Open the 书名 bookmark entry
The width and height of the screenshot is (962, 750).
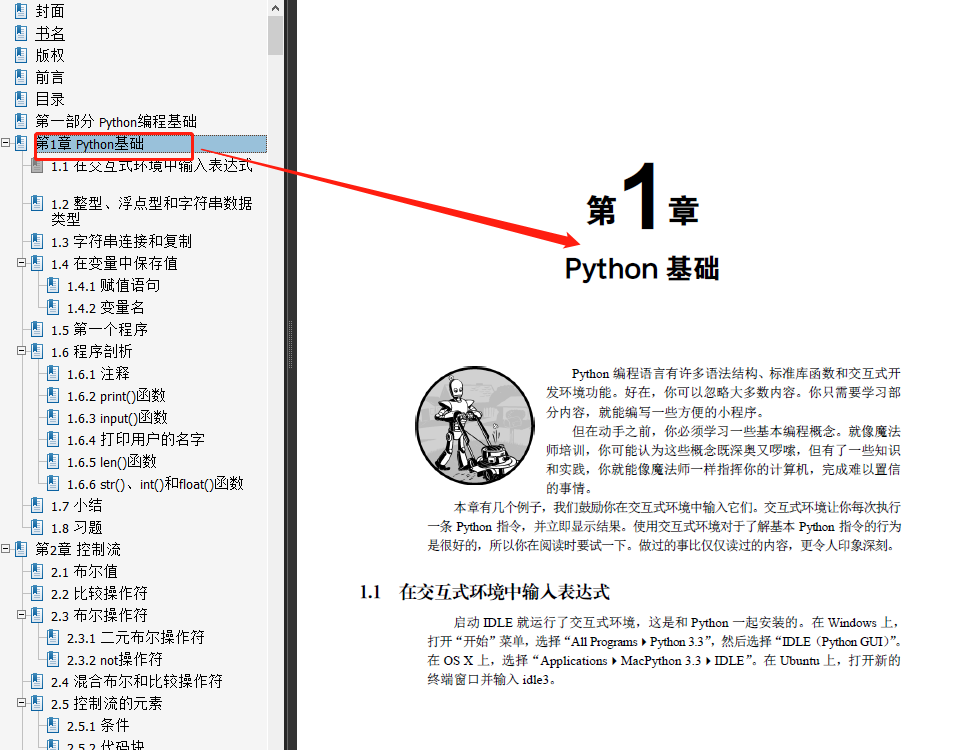(49, 33)
